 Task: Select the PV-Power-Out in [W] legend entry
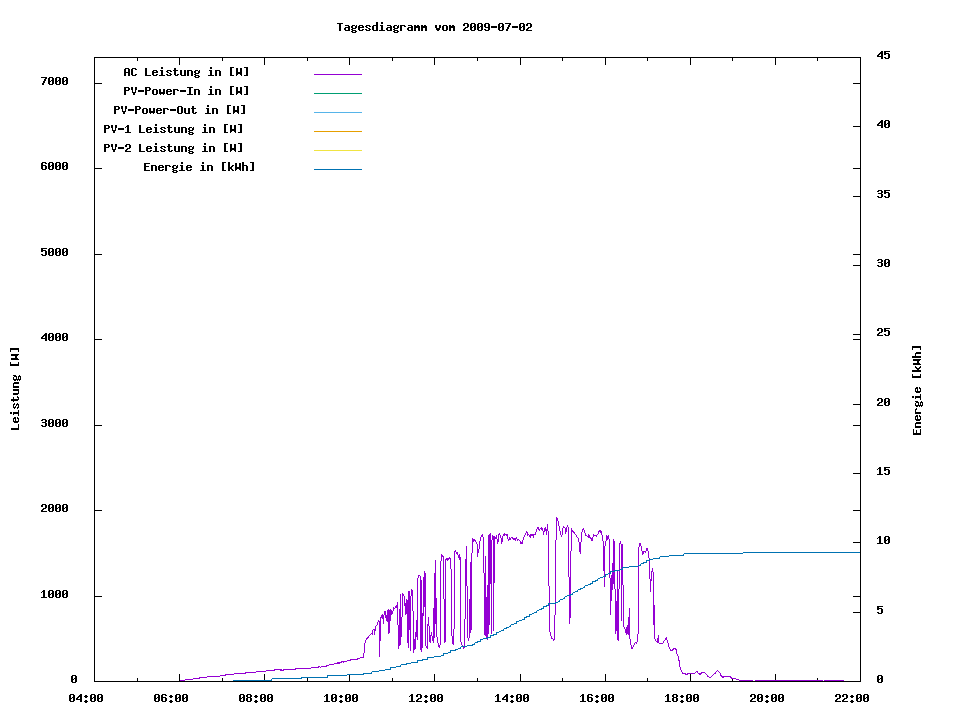[180, 110]
